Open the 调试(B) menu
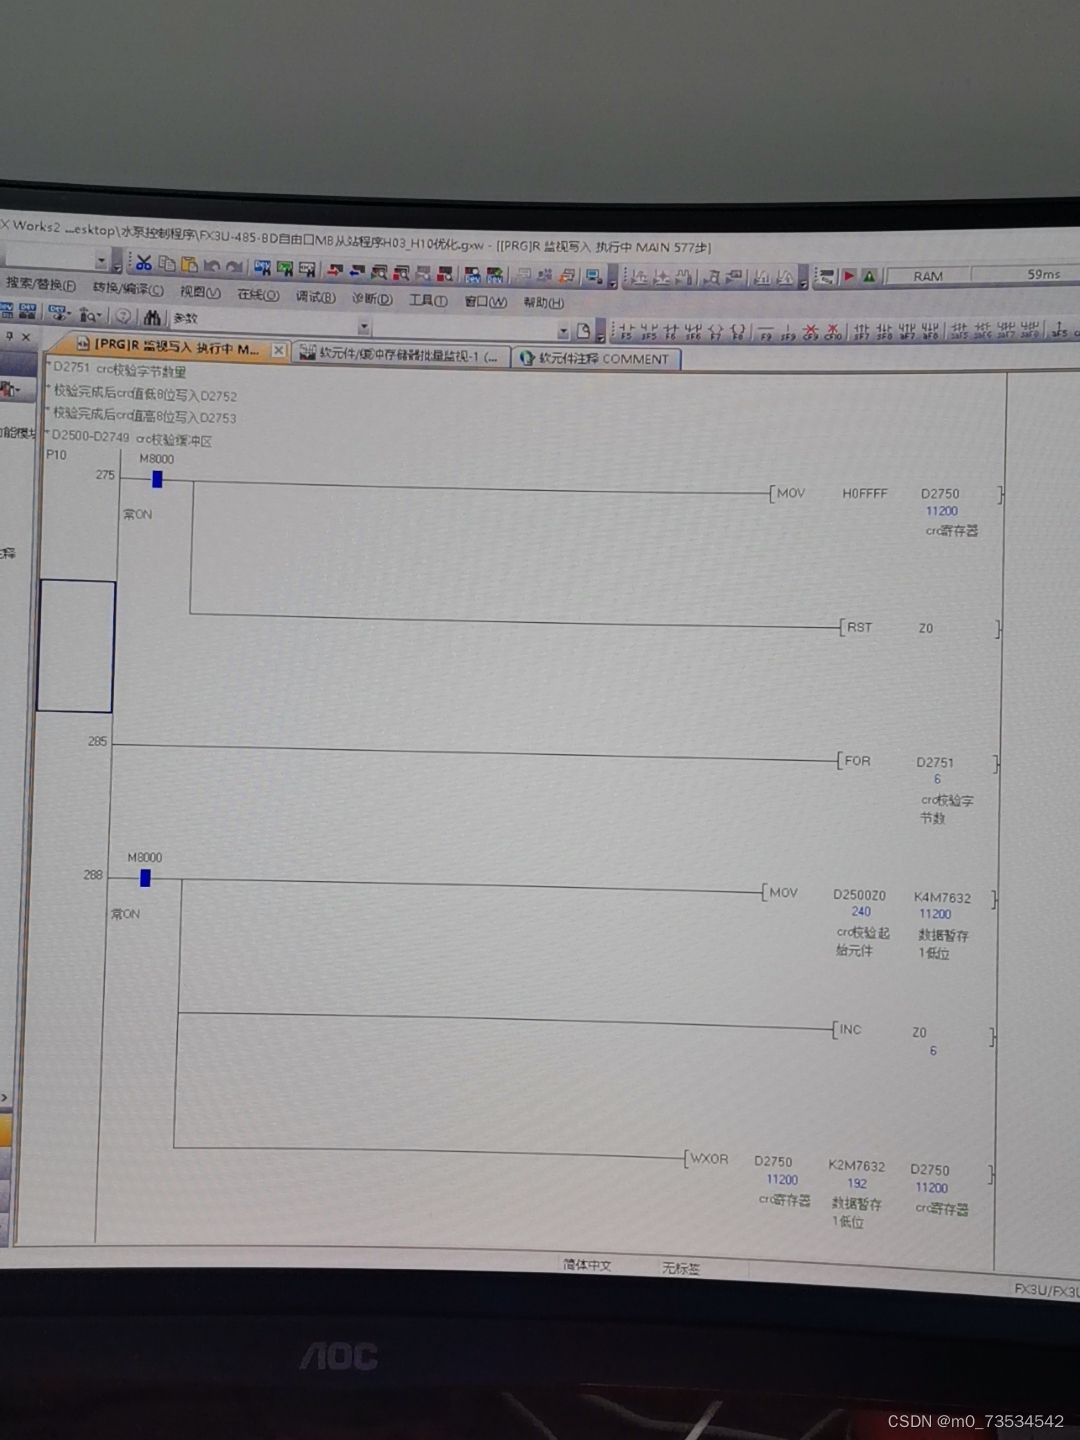This screenshot has height=1440, width=1080. 315,296
